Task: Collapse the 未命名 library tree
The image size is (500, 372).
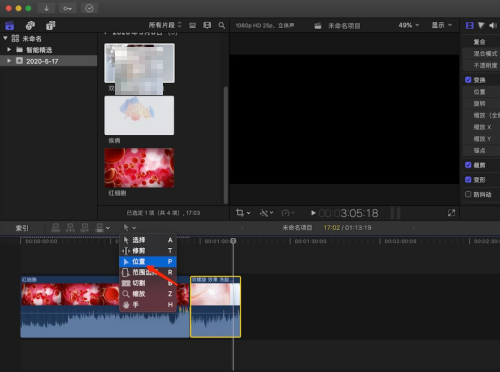Action: pos(5,38)
